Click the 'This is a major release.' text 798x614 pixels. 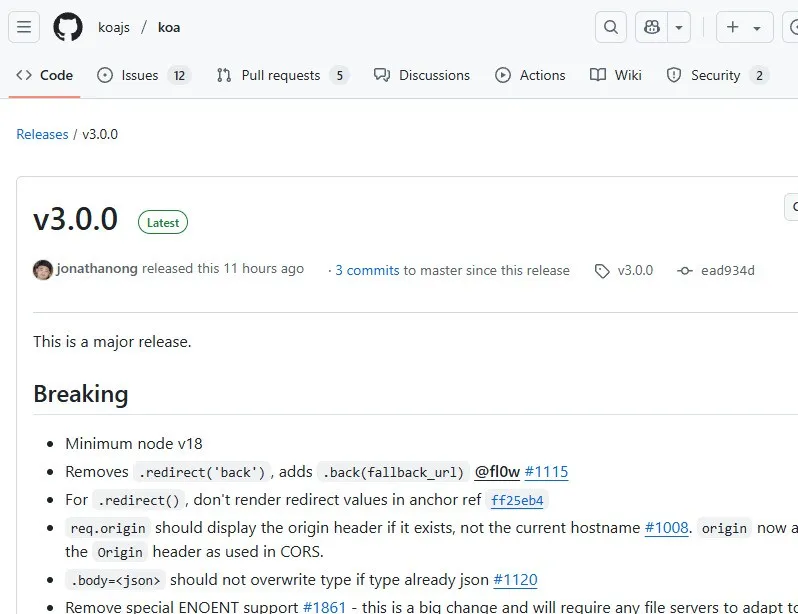(x=112, y=342)
